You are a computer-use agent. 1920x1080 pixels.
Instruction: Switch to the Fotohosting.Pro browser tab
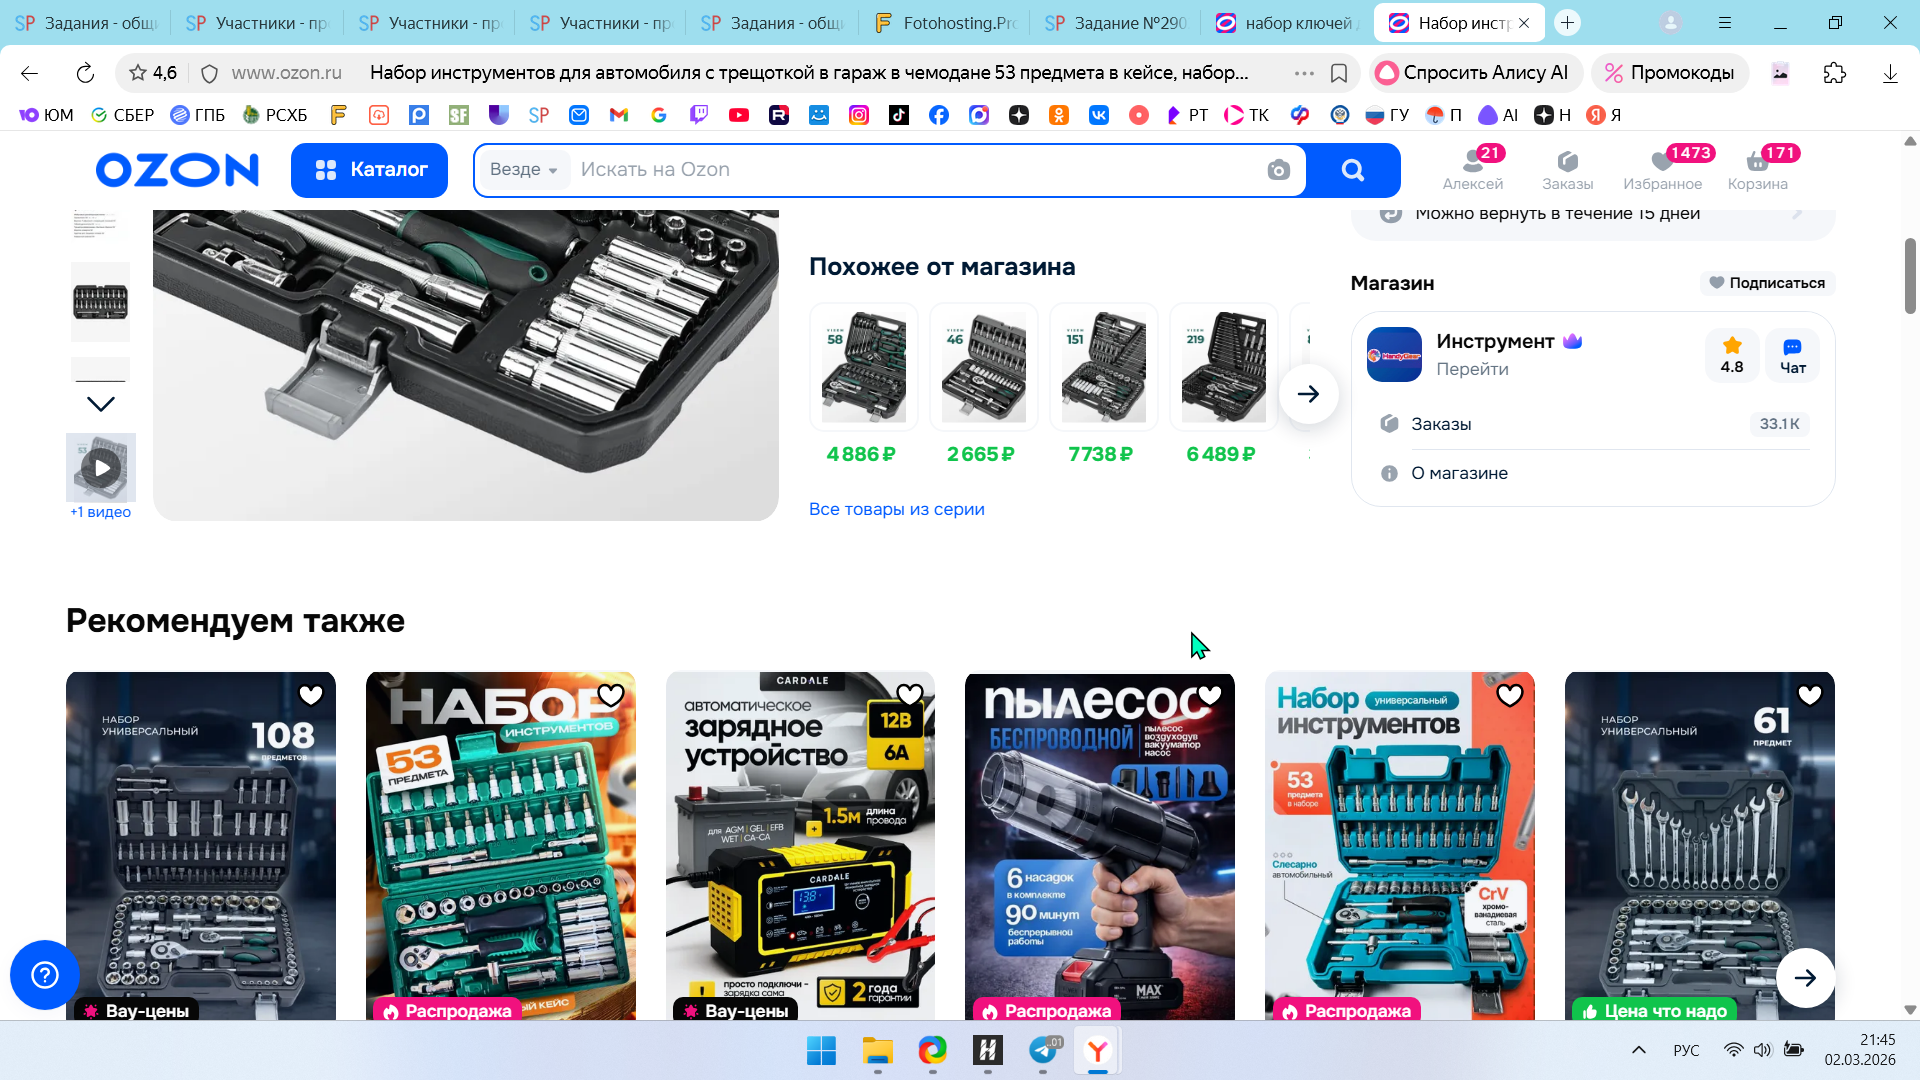coord(944,23)
